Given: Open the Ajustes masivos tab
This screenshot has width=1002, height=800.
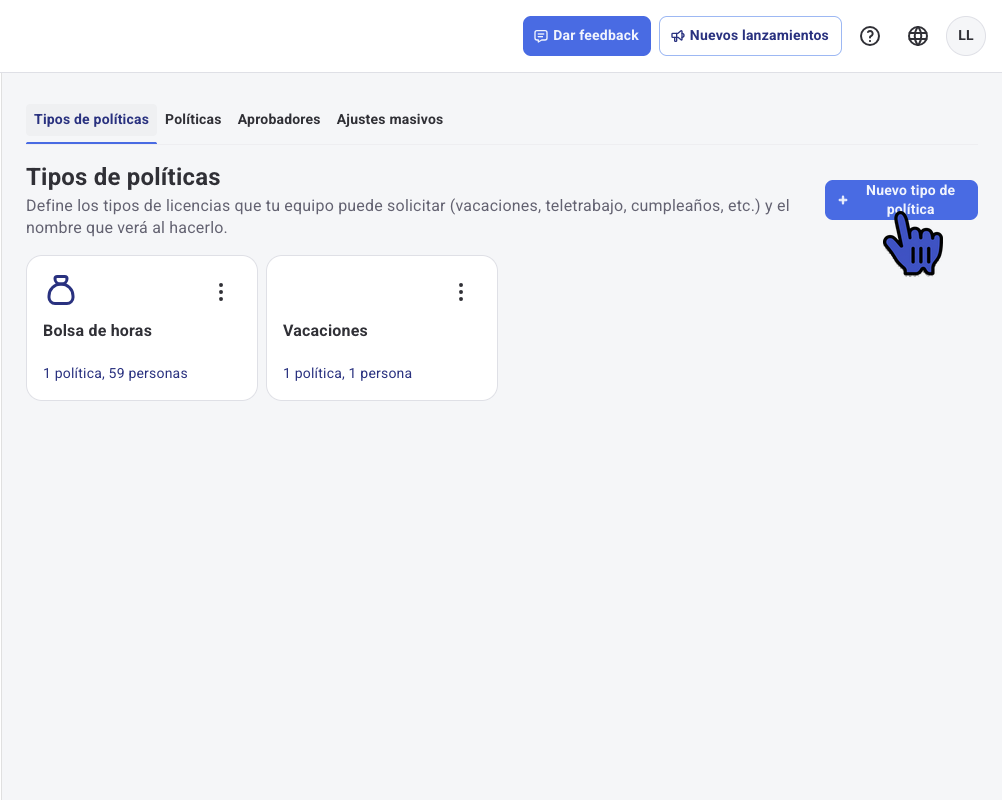Looking at the screenshot, I should pyautogui.click(x=390, y=119).
